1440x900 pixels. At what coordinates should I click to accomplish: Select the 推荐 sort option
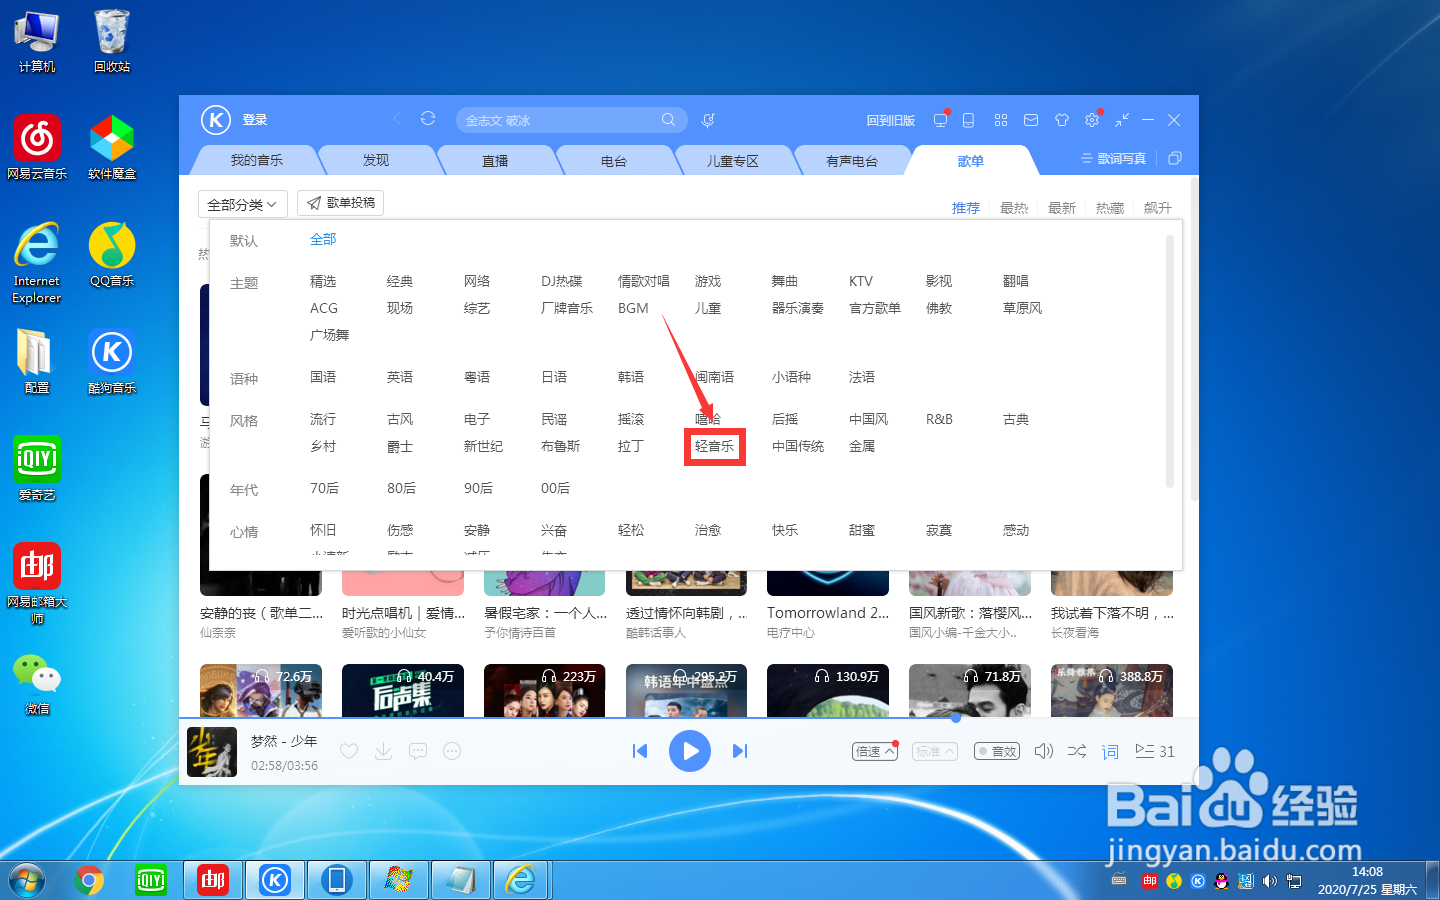[966, 208]
